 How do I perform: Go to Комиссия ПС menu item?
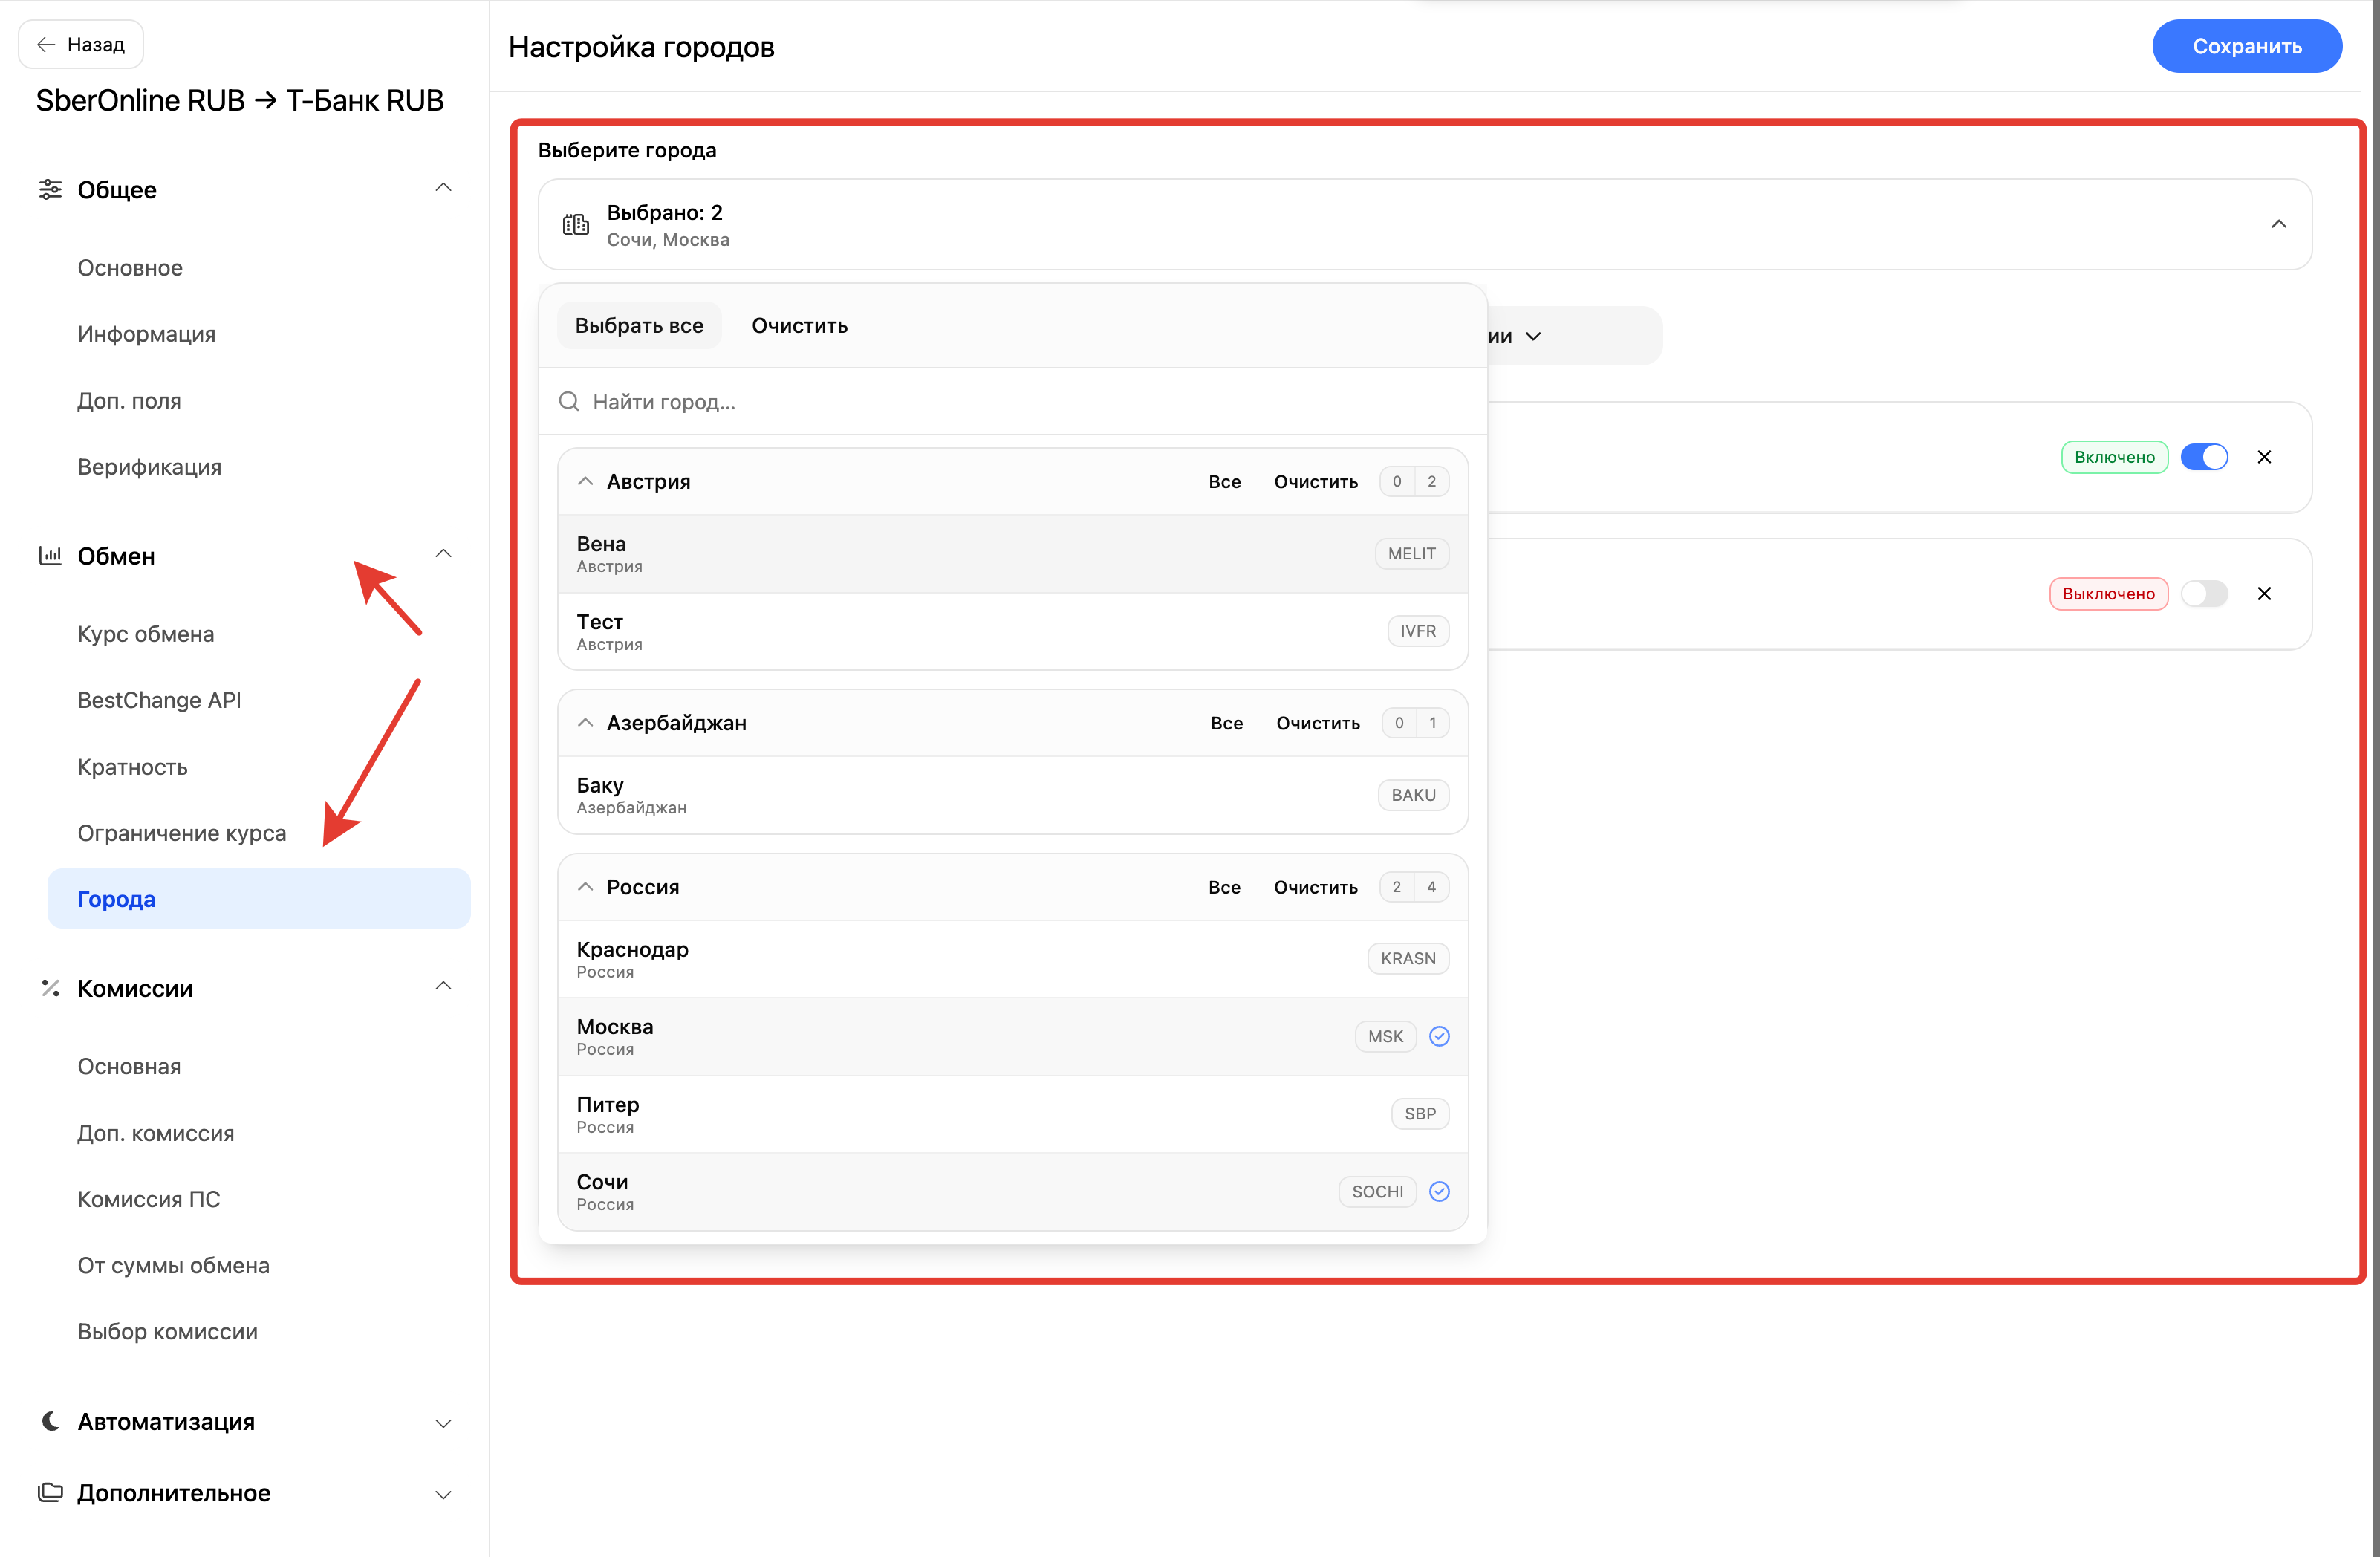[x=149, y=1199]
